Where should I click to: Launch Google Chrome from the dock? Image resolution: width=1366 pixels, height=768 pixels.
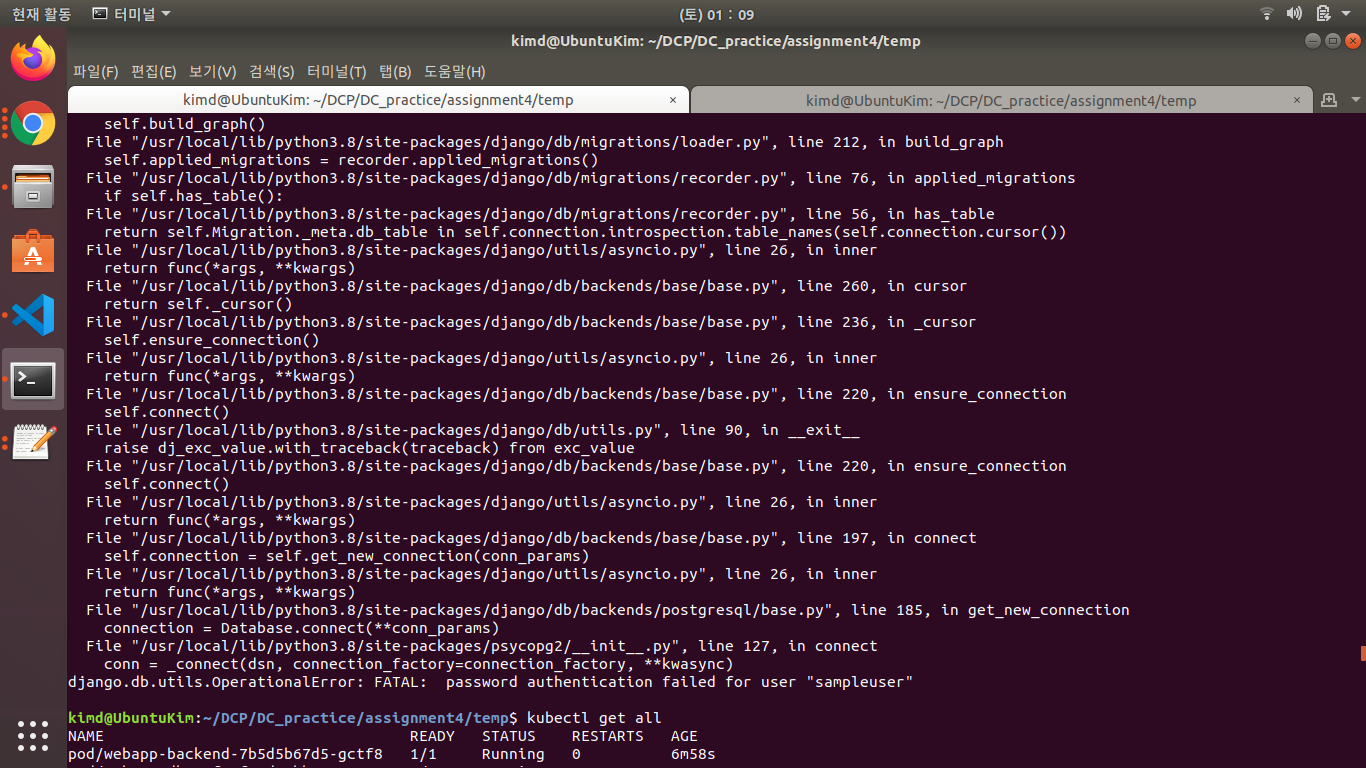point(33,123)
